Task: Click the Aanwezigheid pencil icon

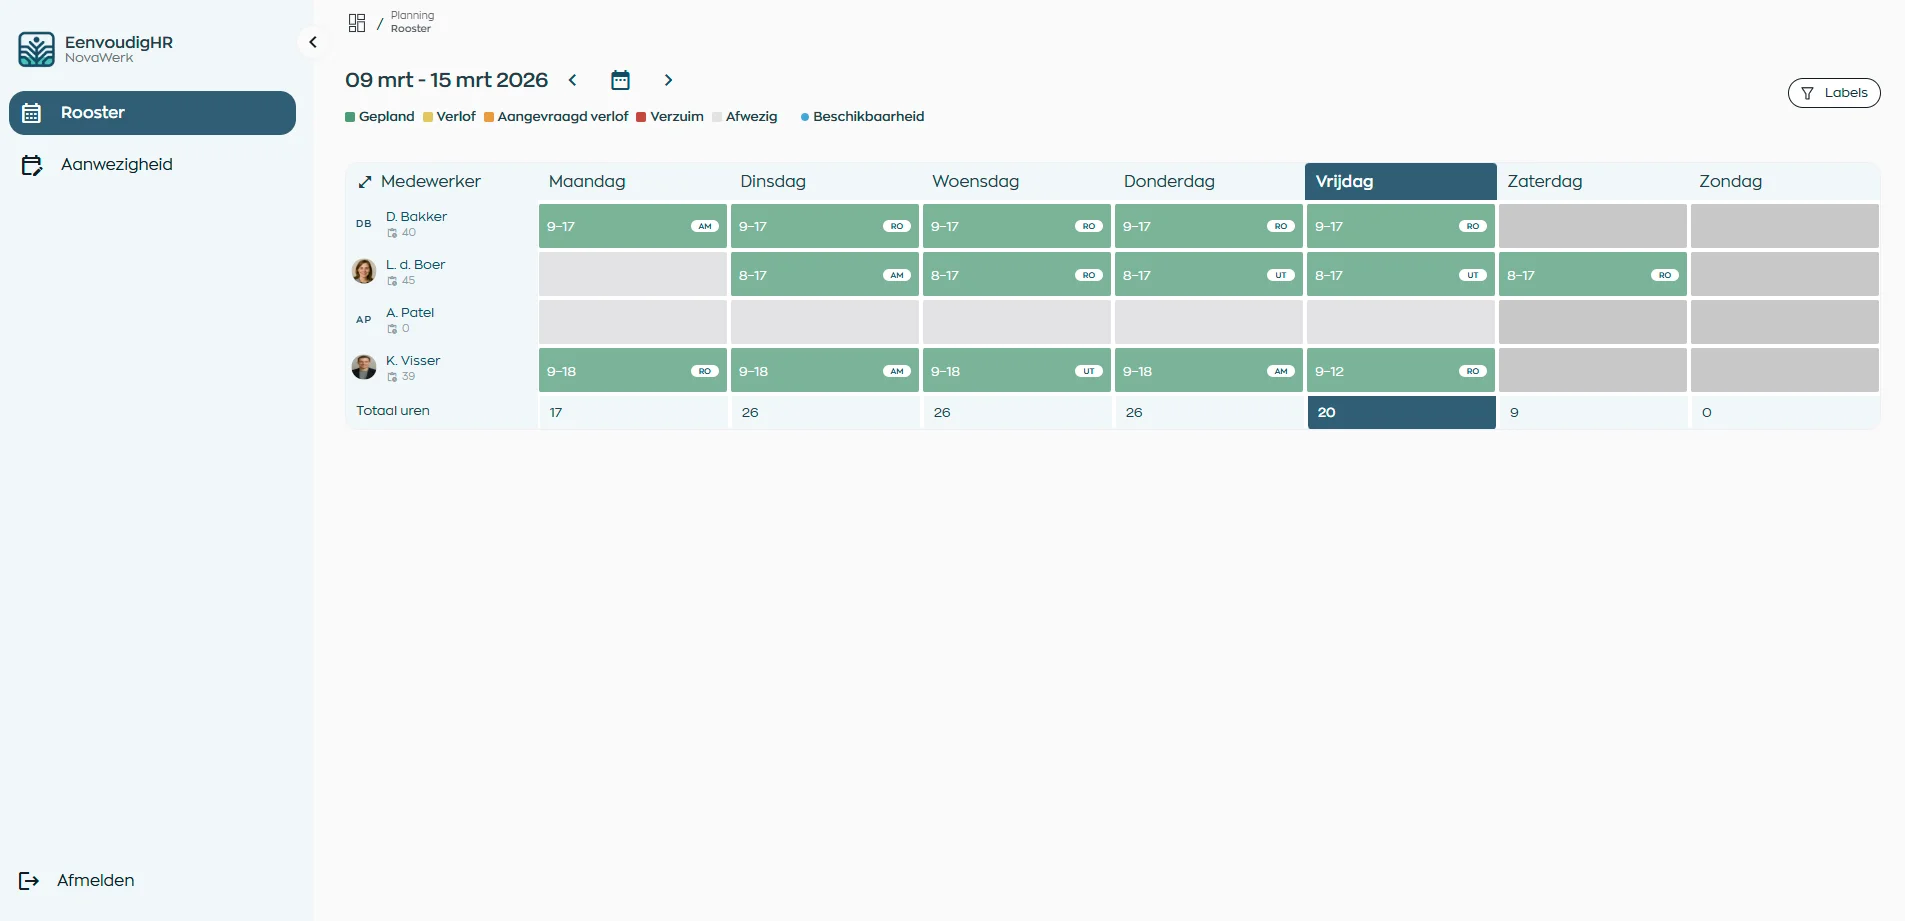Action: [33, 164]
